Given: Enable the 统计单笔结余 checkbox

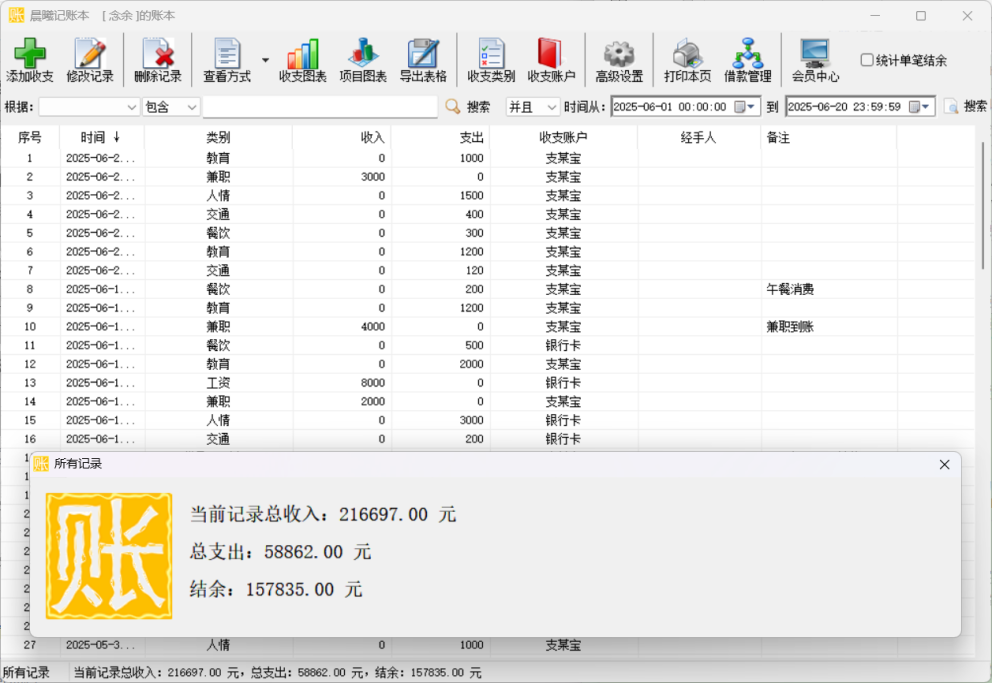Looking at the screenshot, I should point(867,60).
